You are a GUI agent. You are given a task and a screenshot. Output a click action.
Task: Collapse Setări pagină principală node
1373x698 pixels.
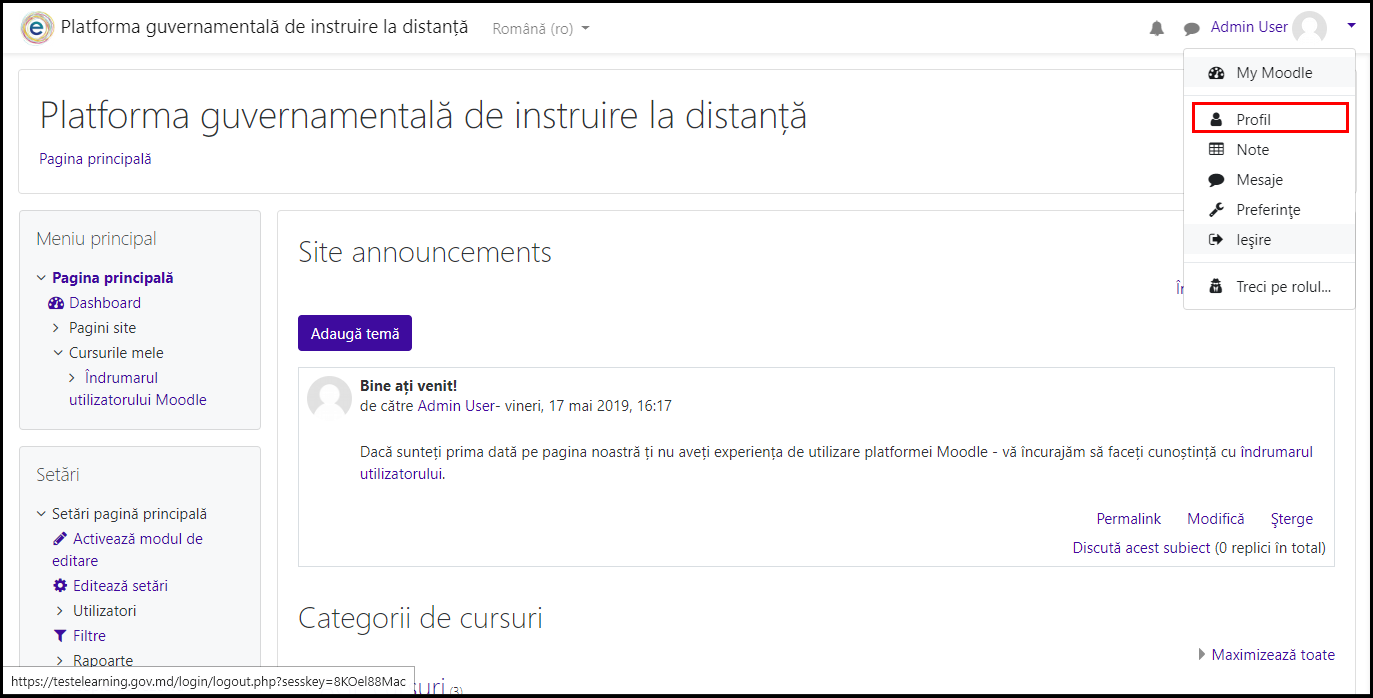click(41, 514)
